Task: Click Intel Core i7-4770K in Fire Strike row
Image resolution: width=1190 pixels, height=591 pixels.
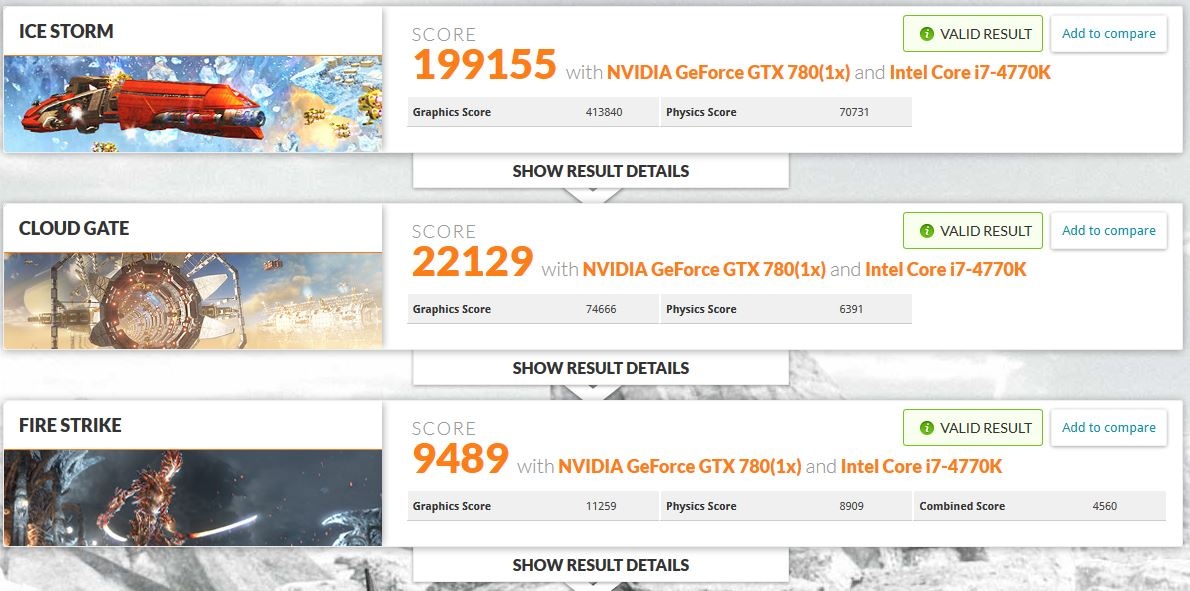Action: 921,467
